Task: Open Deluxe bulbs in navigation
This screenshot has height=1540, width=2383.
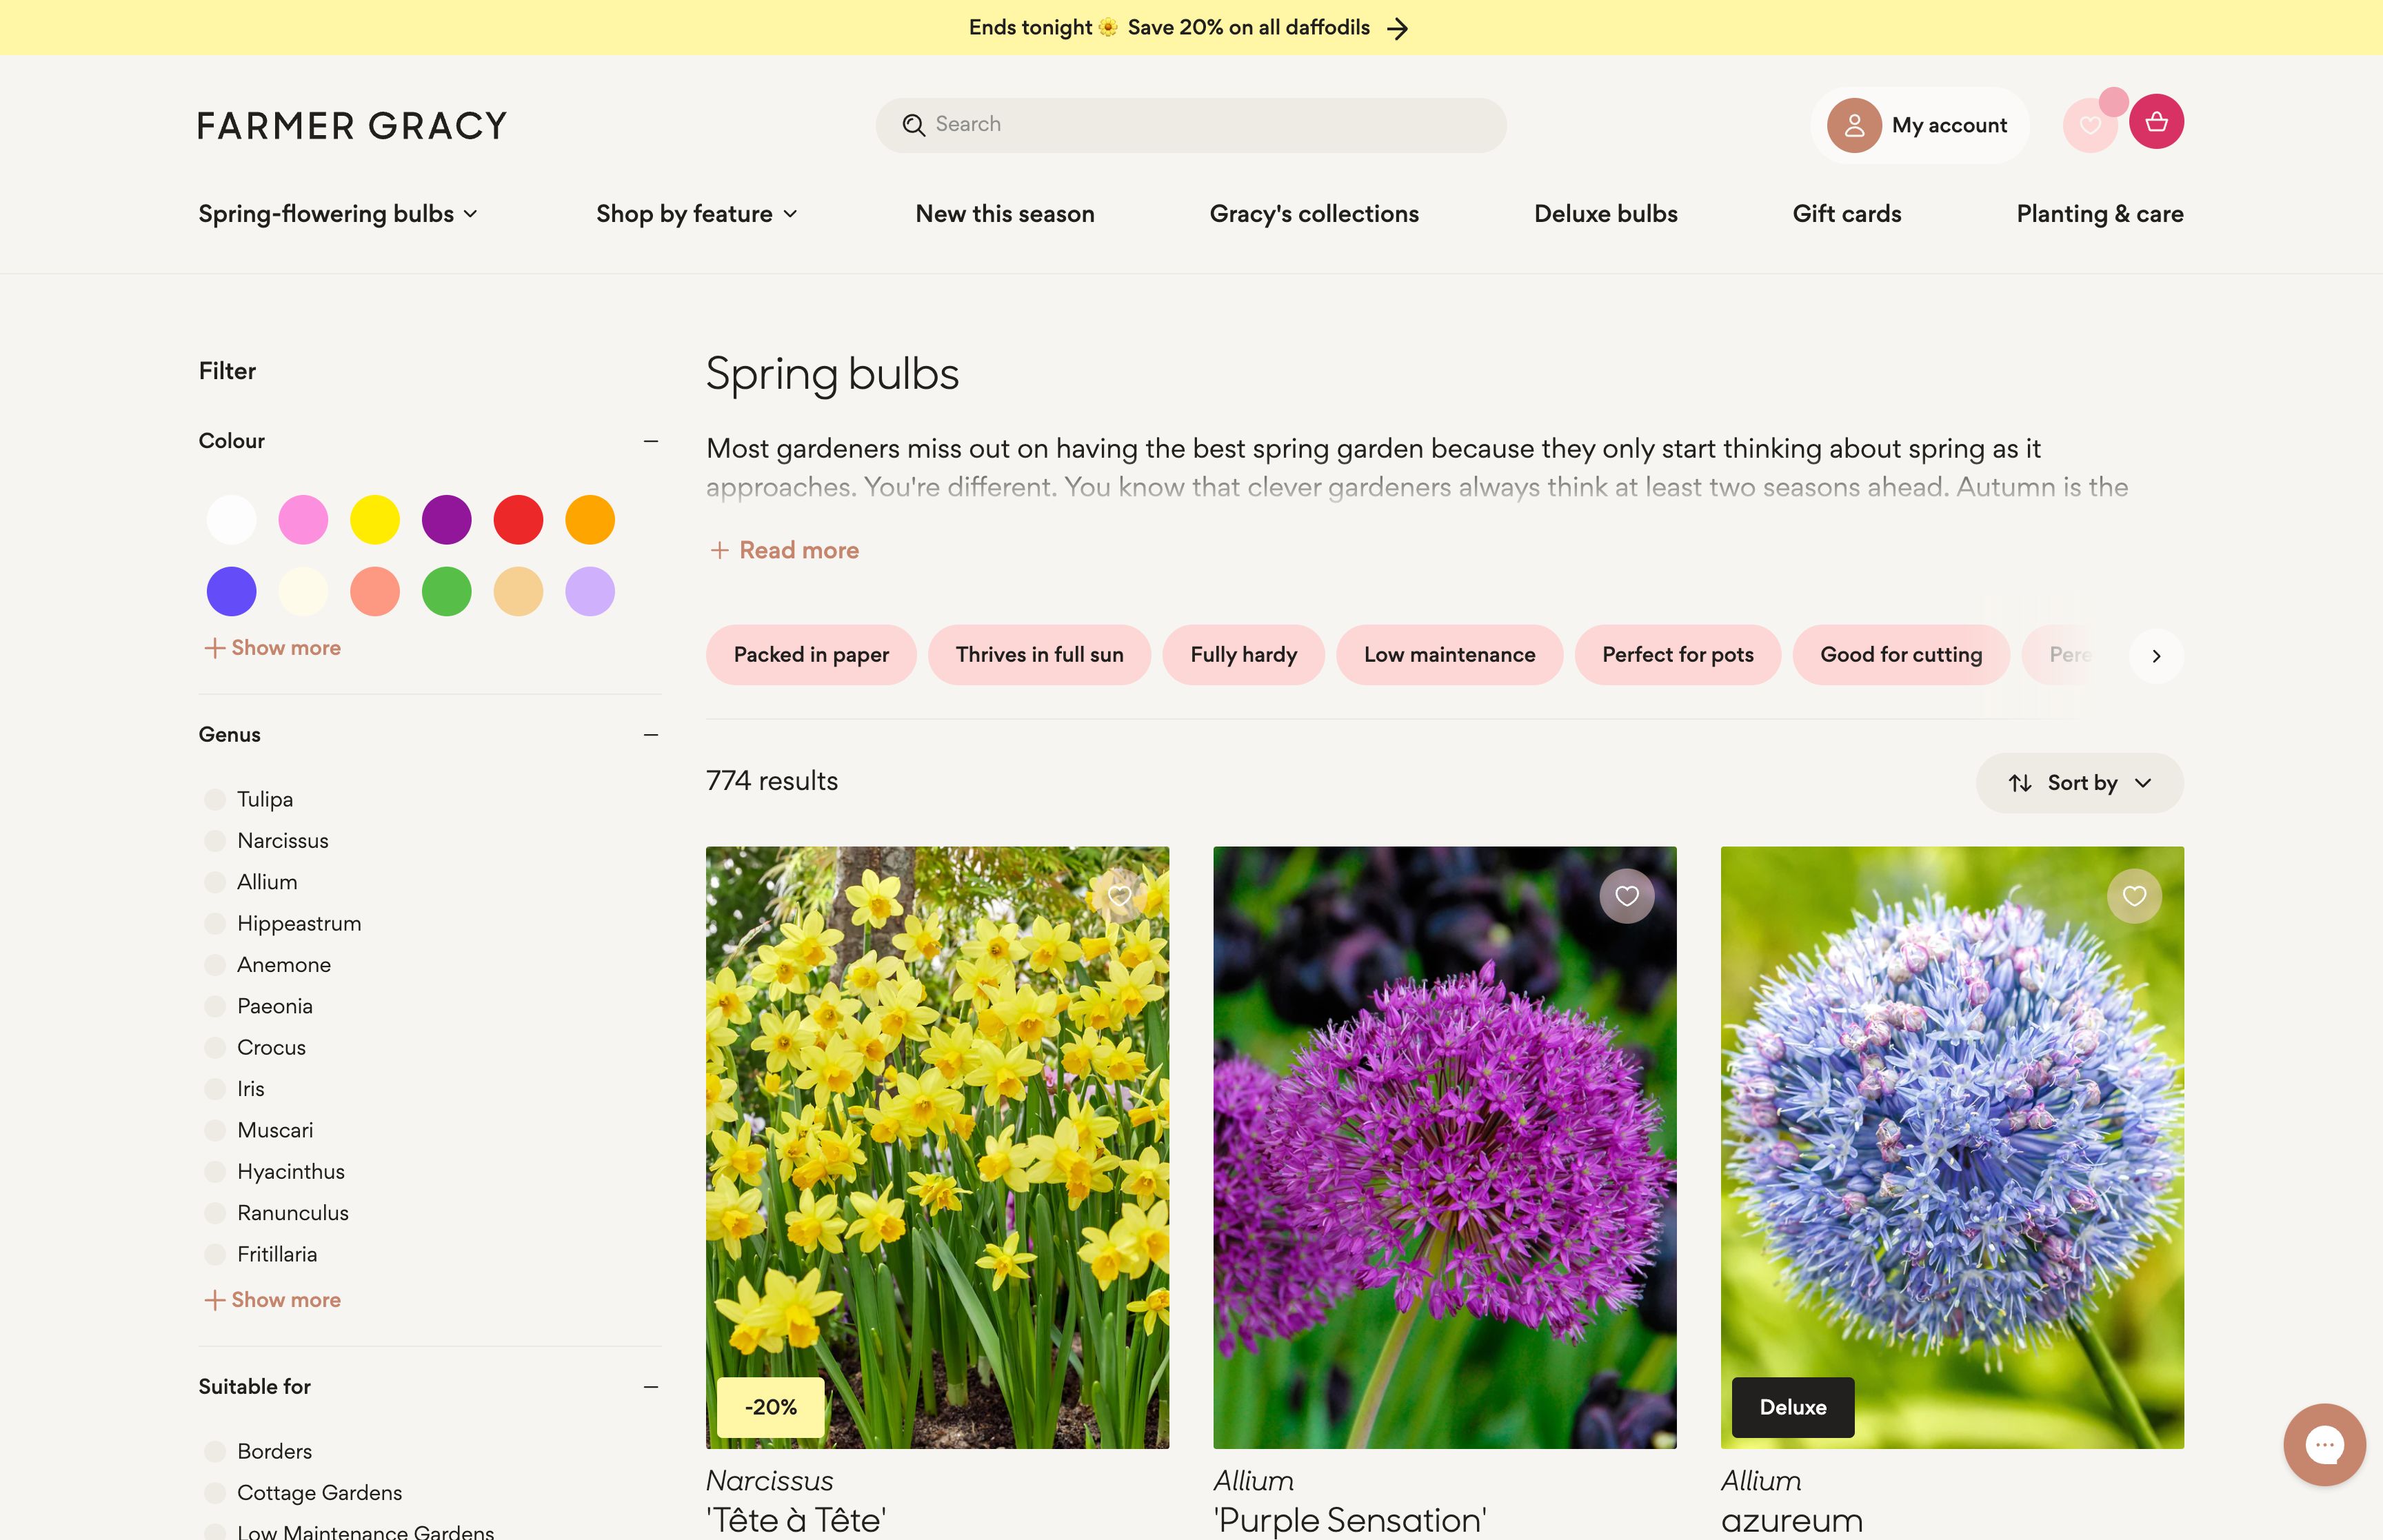Action: click(1605, 214)
